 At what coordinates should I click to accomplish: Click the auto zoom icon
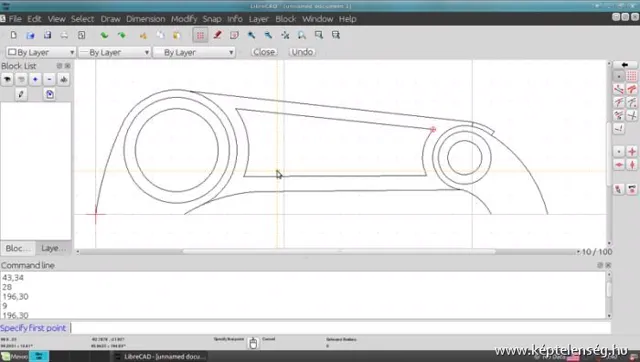pos(285,35)
